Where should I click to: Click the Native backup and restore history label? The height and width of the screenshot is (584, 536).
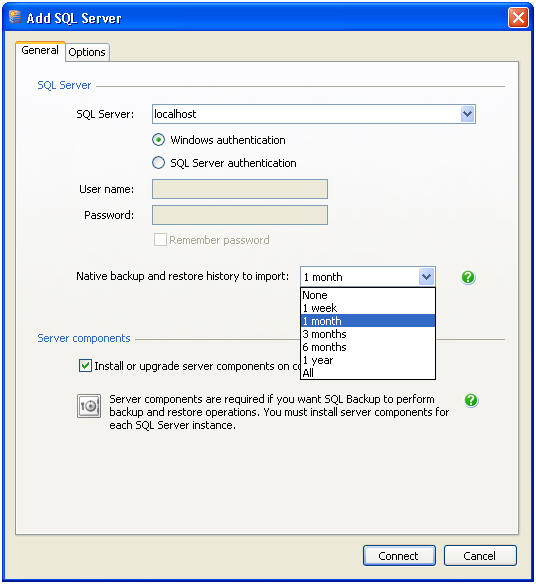183,276
